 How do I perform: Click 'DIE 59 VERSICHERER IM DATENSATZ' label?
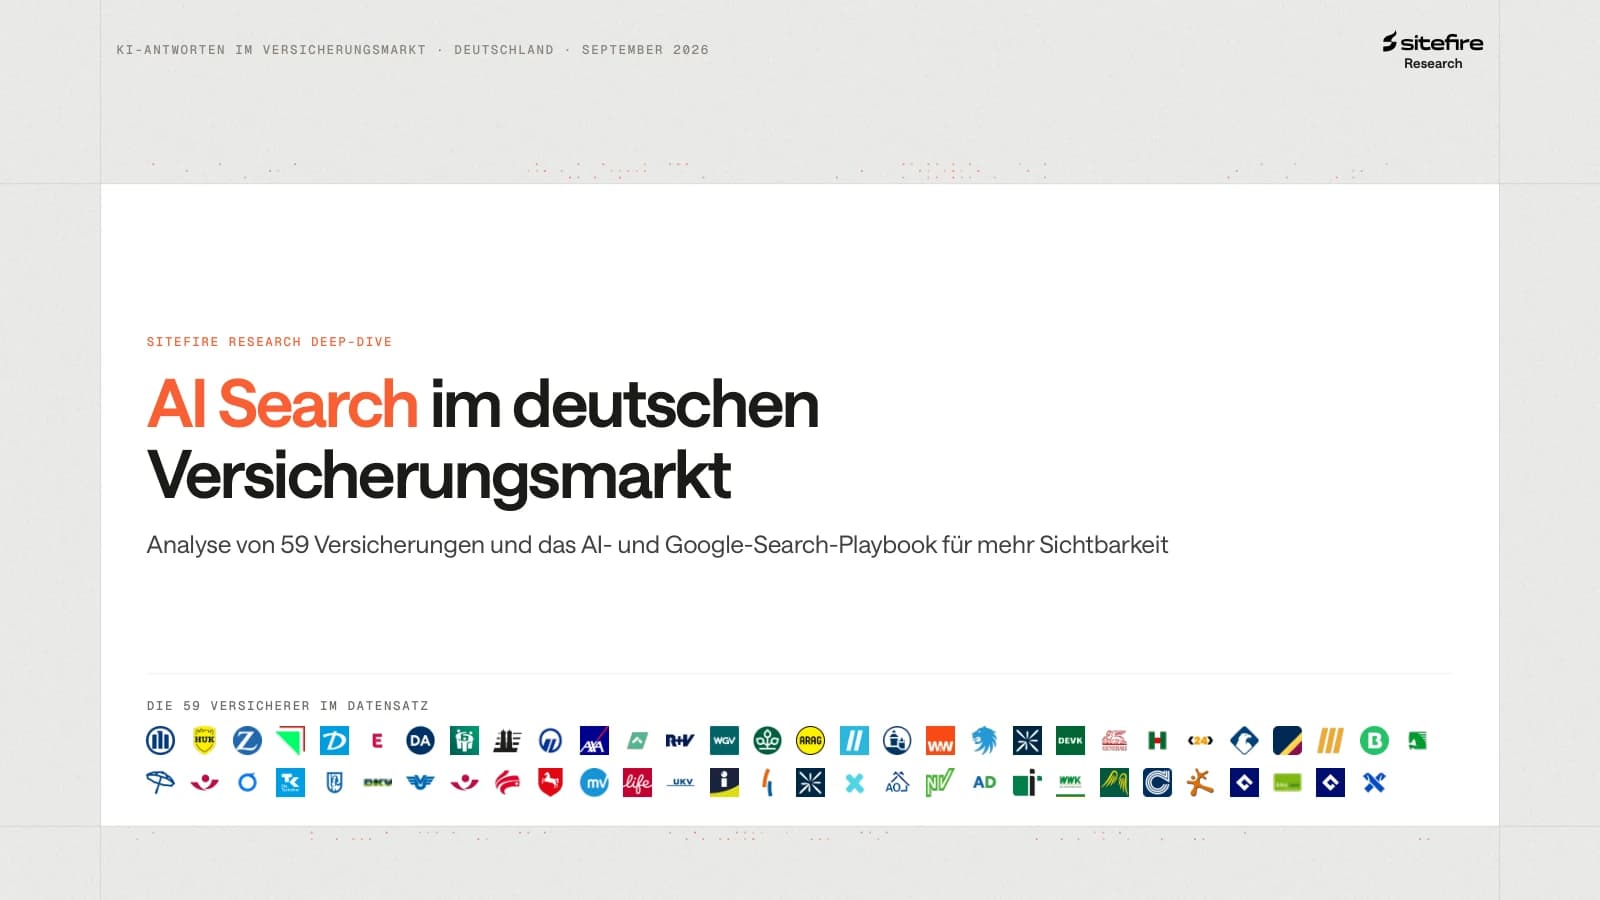point(287,706)
